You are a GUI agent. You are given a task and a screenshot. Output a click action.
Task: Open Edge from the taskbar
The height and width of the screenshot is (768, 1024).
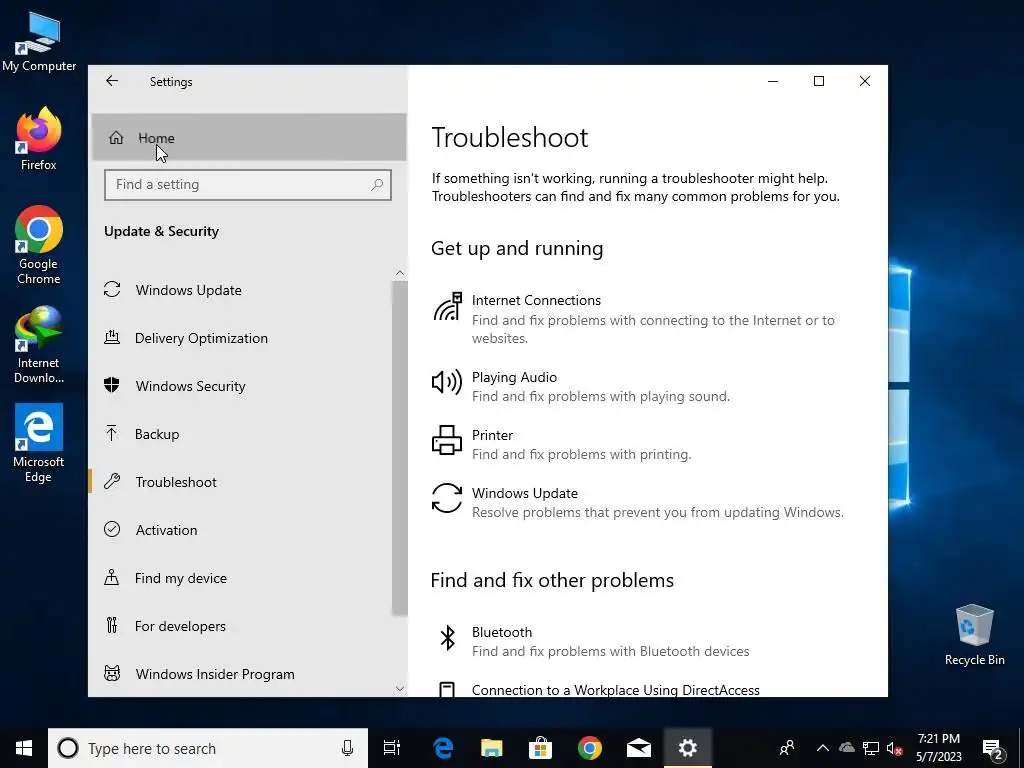point(443,748)
